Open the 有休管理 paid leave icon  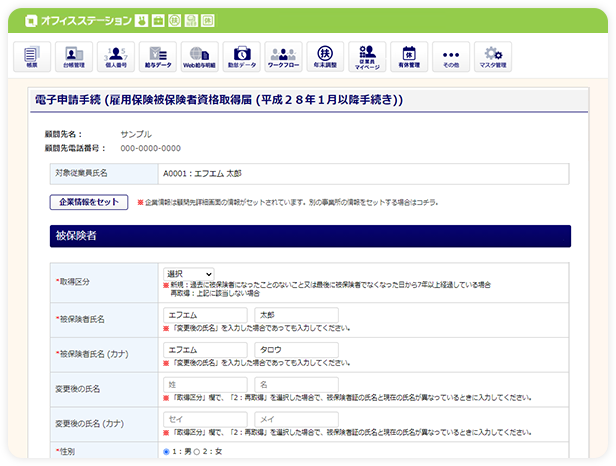[409, 57]
